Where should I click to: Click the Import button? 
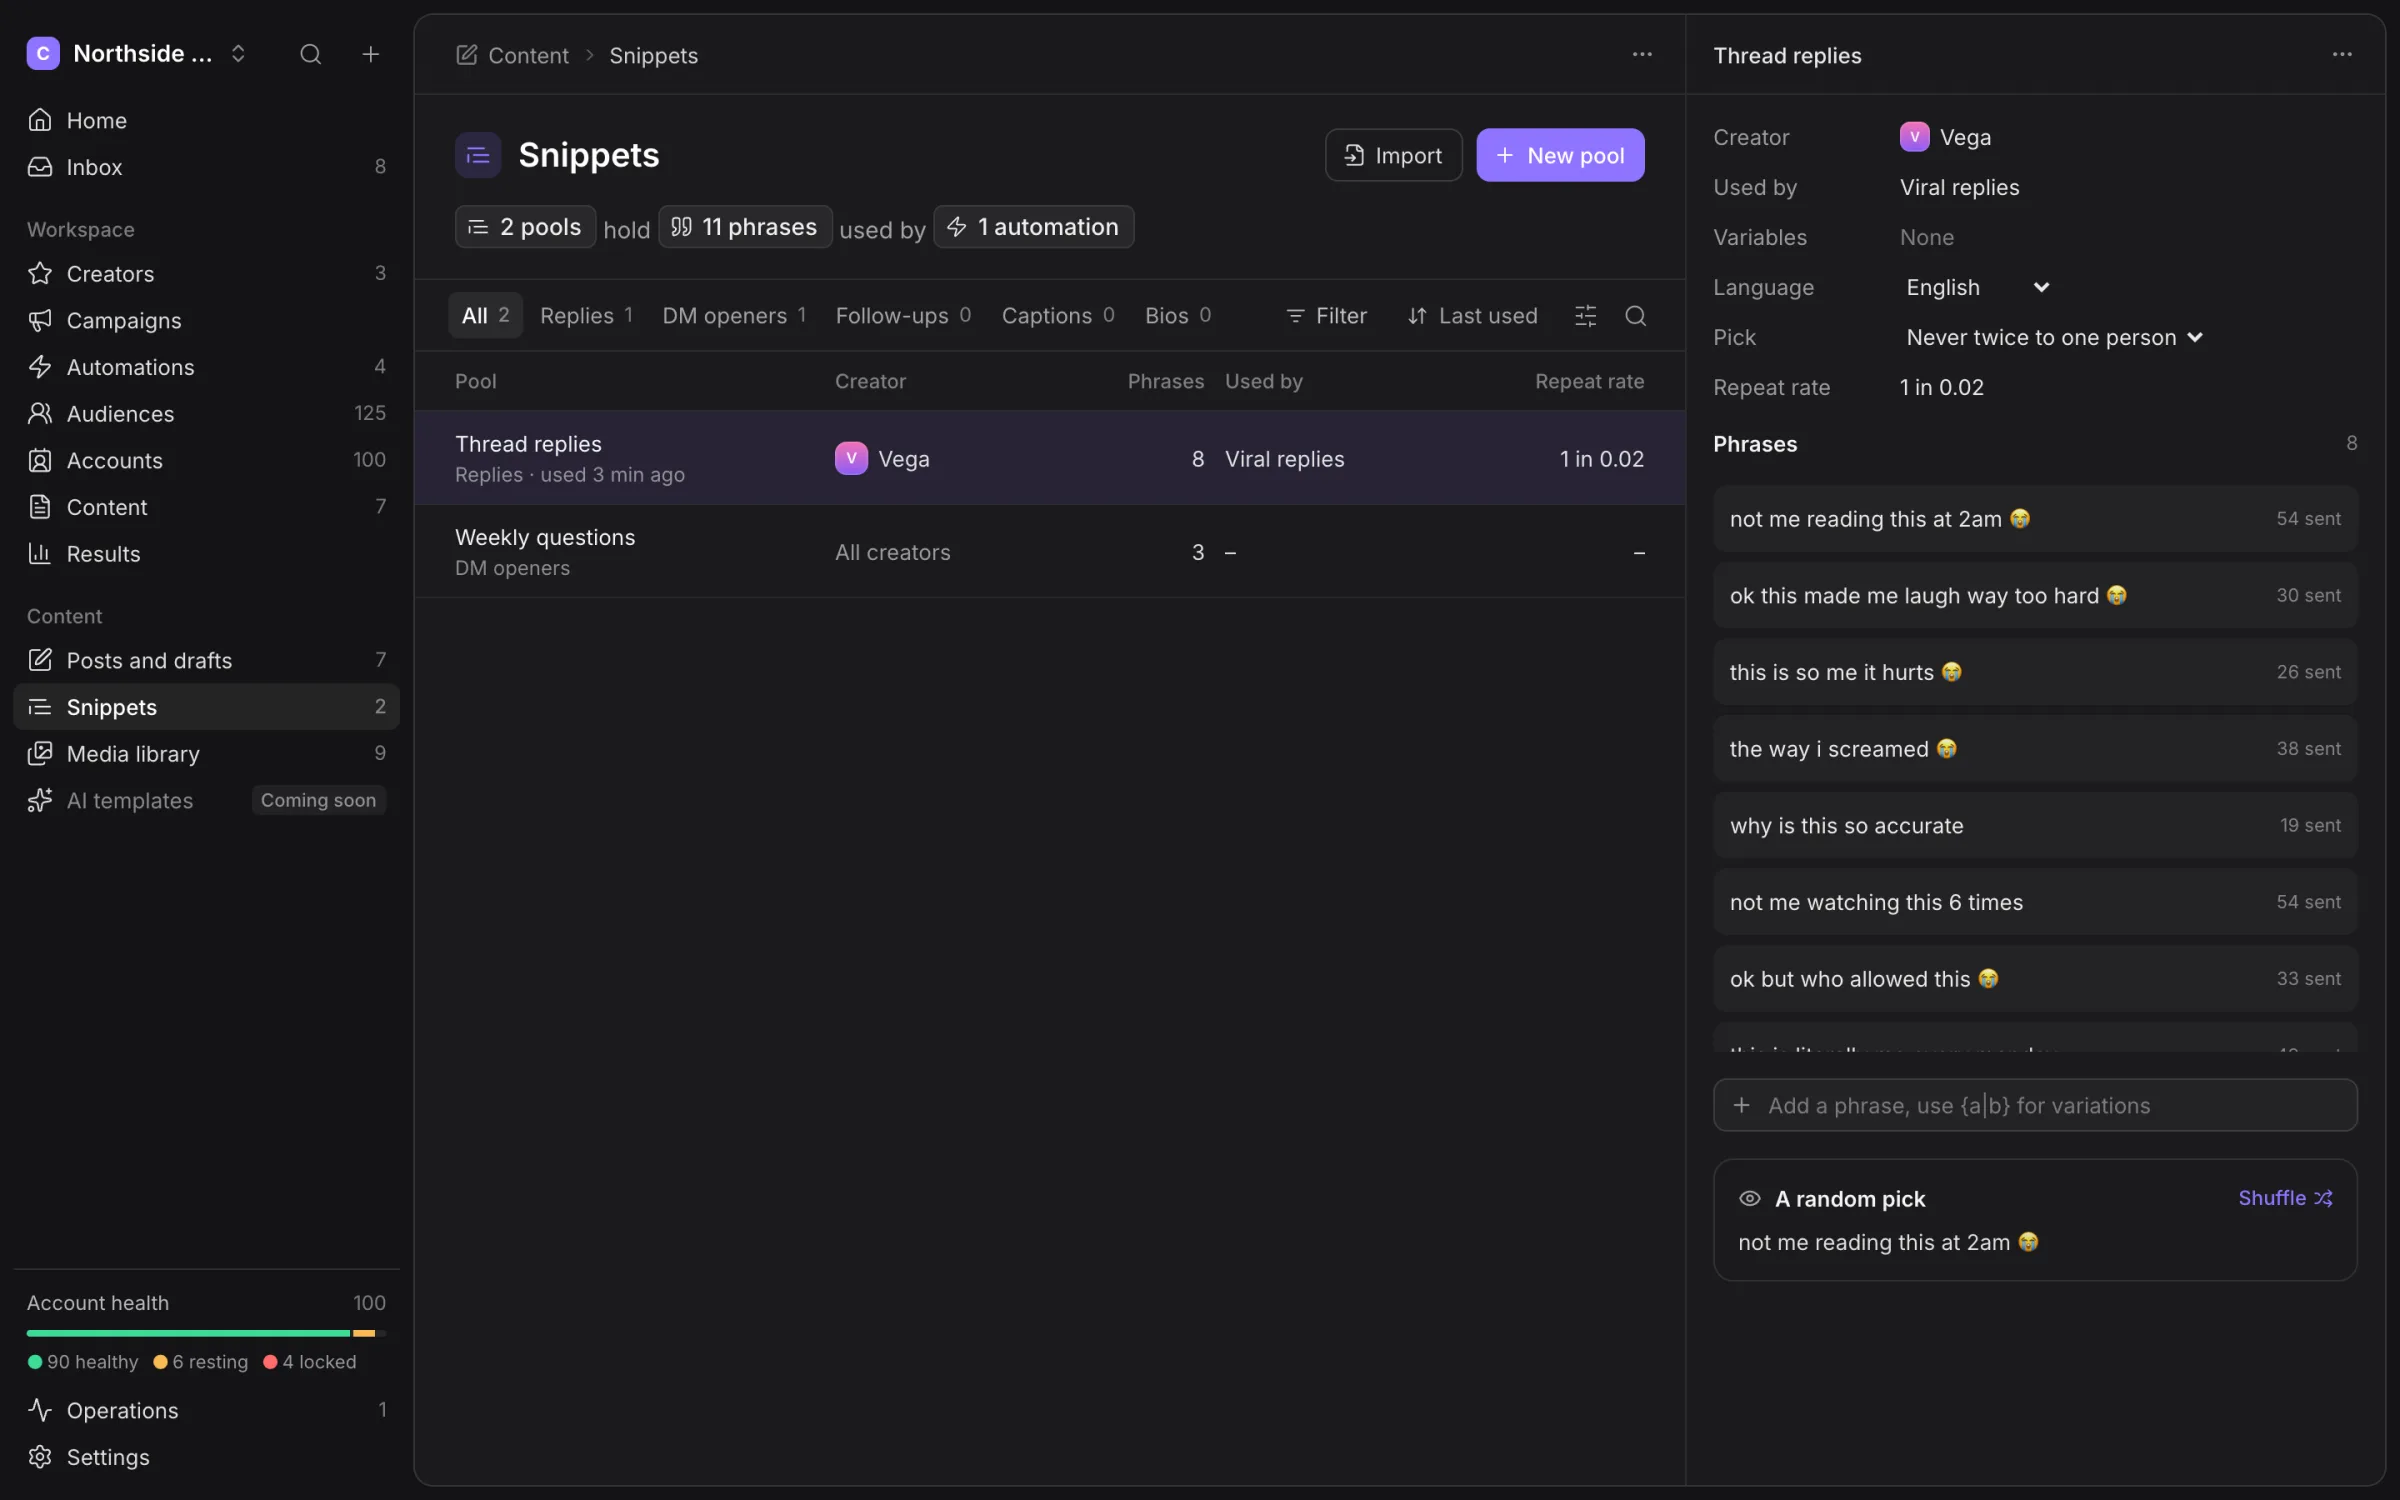(1394, 155)
